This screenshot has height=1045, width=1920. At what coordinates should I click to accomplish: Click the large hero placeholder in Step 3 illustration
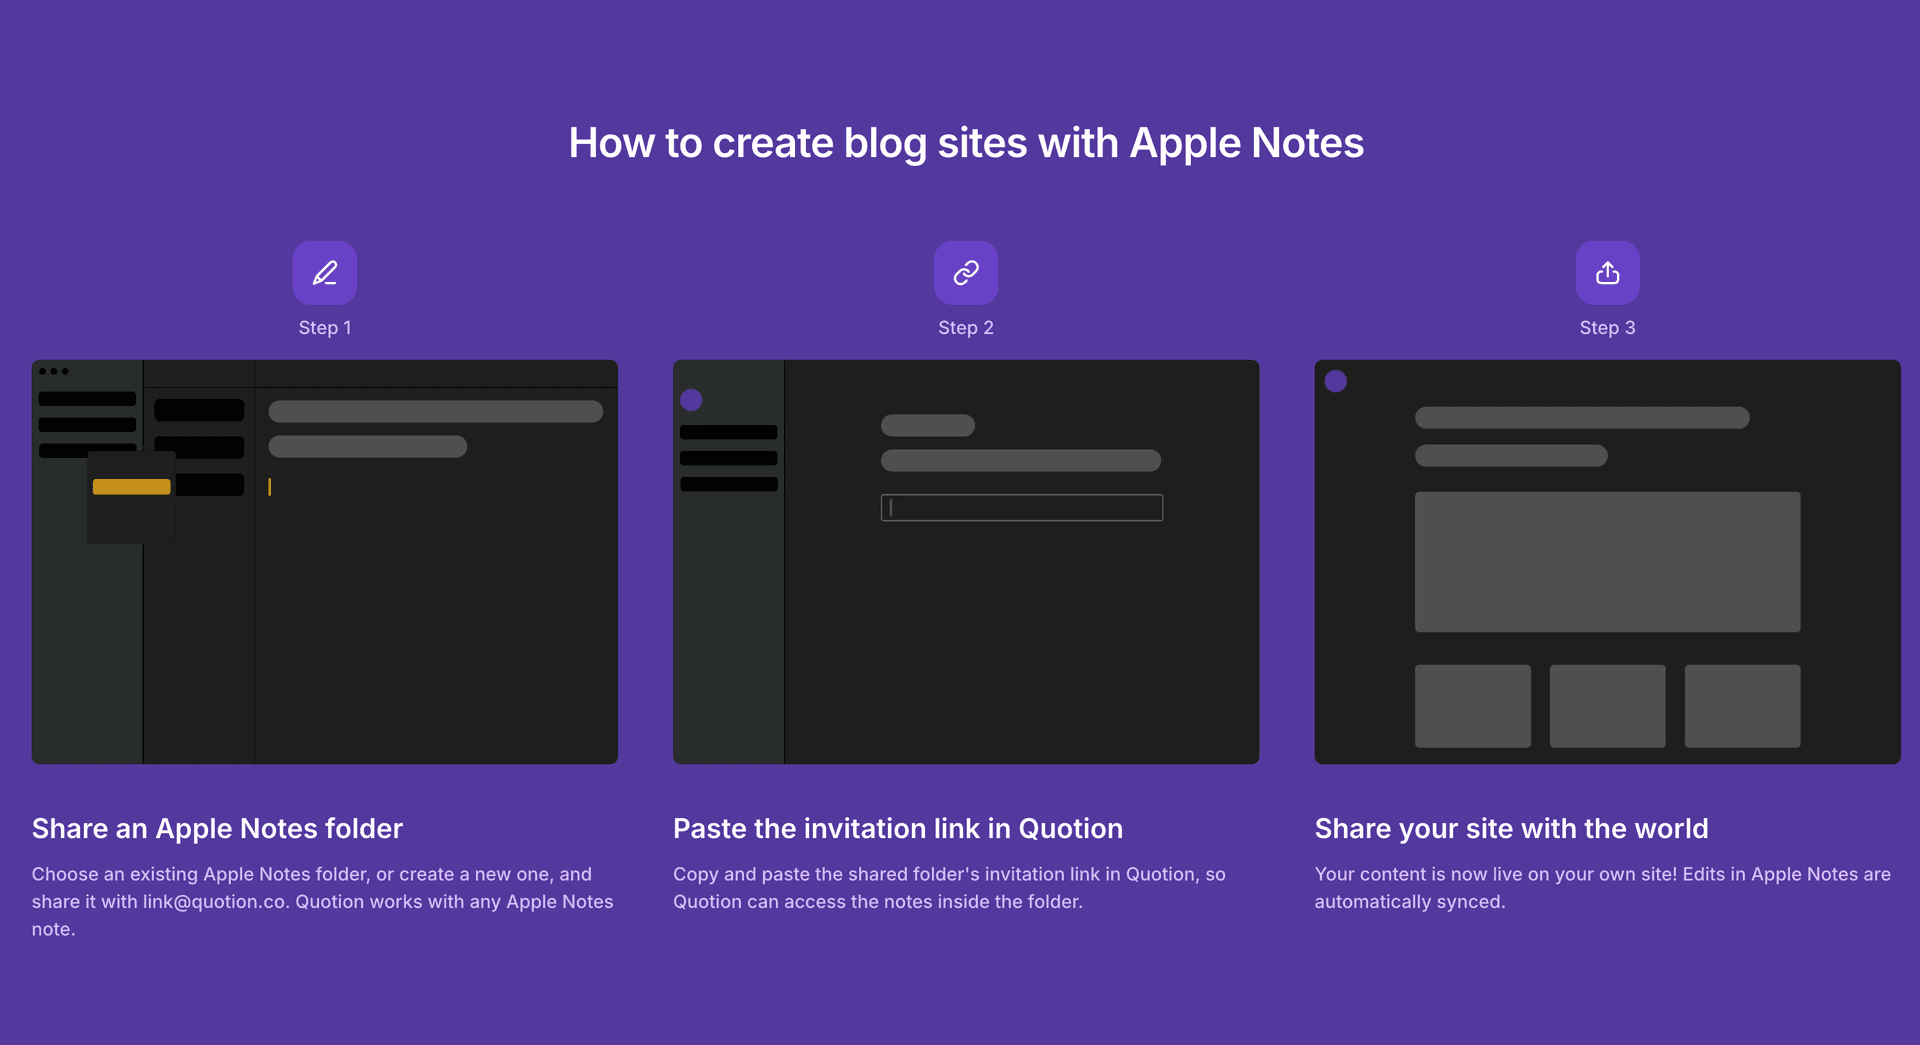[x=1607, y=561]
